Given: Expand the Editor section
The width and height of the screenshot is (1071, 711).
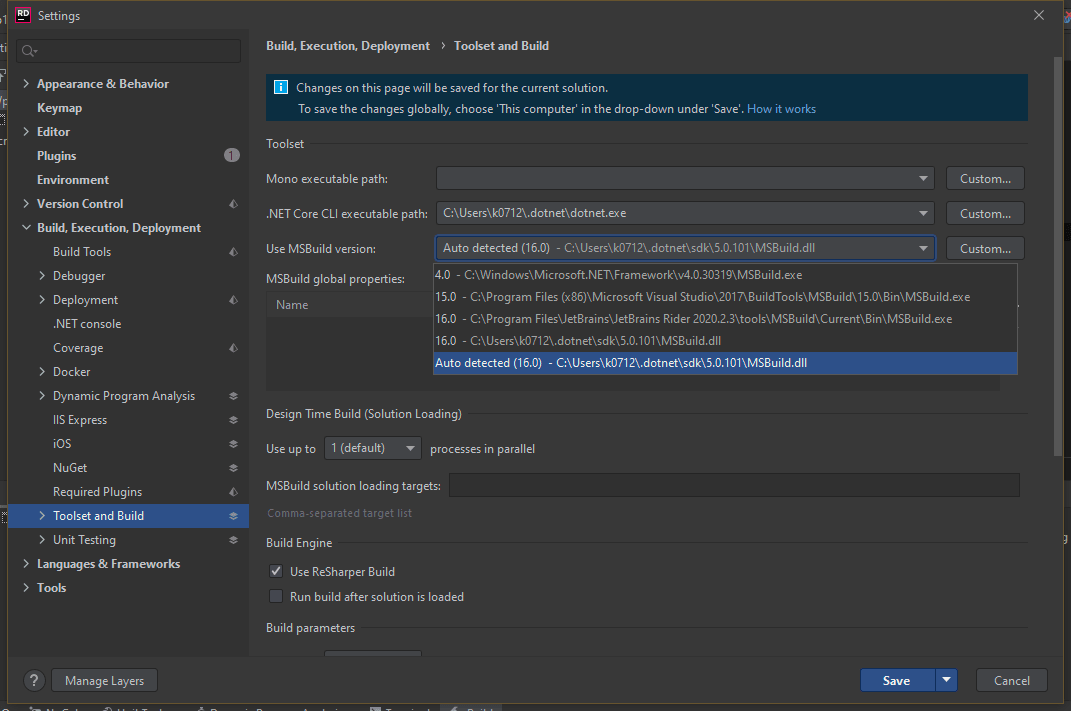Looking at the screenshot, I should 26,131.
